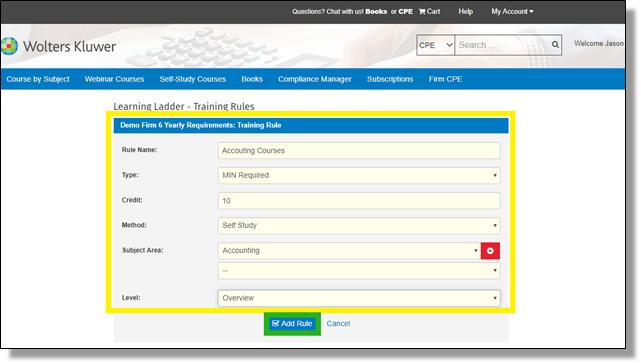Viewport: 641px width, 364px height.
Task: Click the Cancel link
Action: pos(338,324)
